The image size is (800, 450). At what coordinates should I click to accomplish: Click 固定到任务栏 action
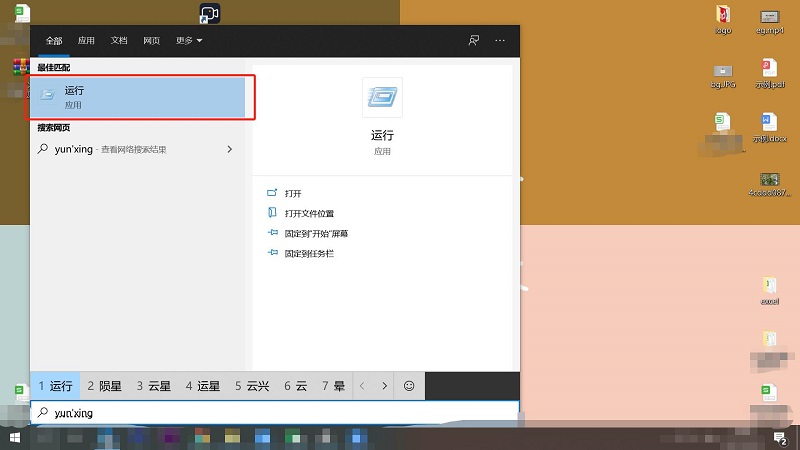(308, 254)
